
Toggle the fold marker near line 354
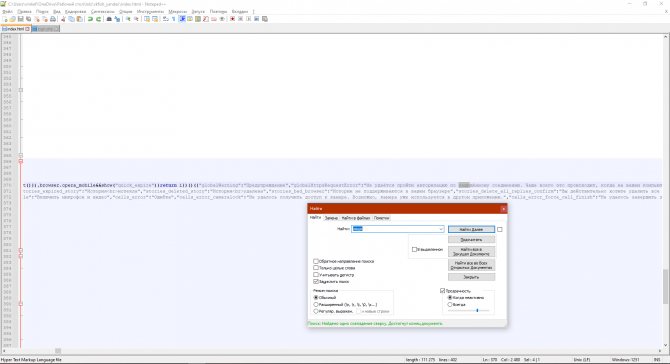point(21,90)
